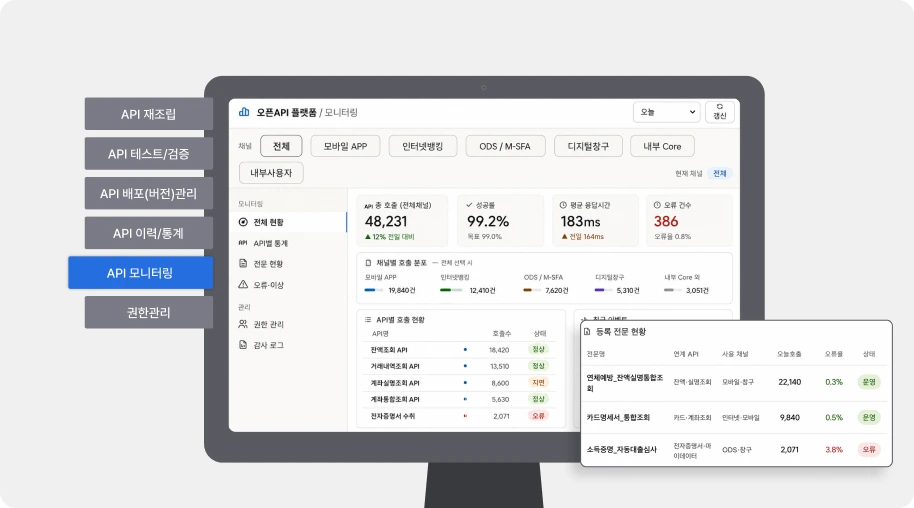
Task: Select the ODS / M-SFA channel filter
Action: coord(505,146)
